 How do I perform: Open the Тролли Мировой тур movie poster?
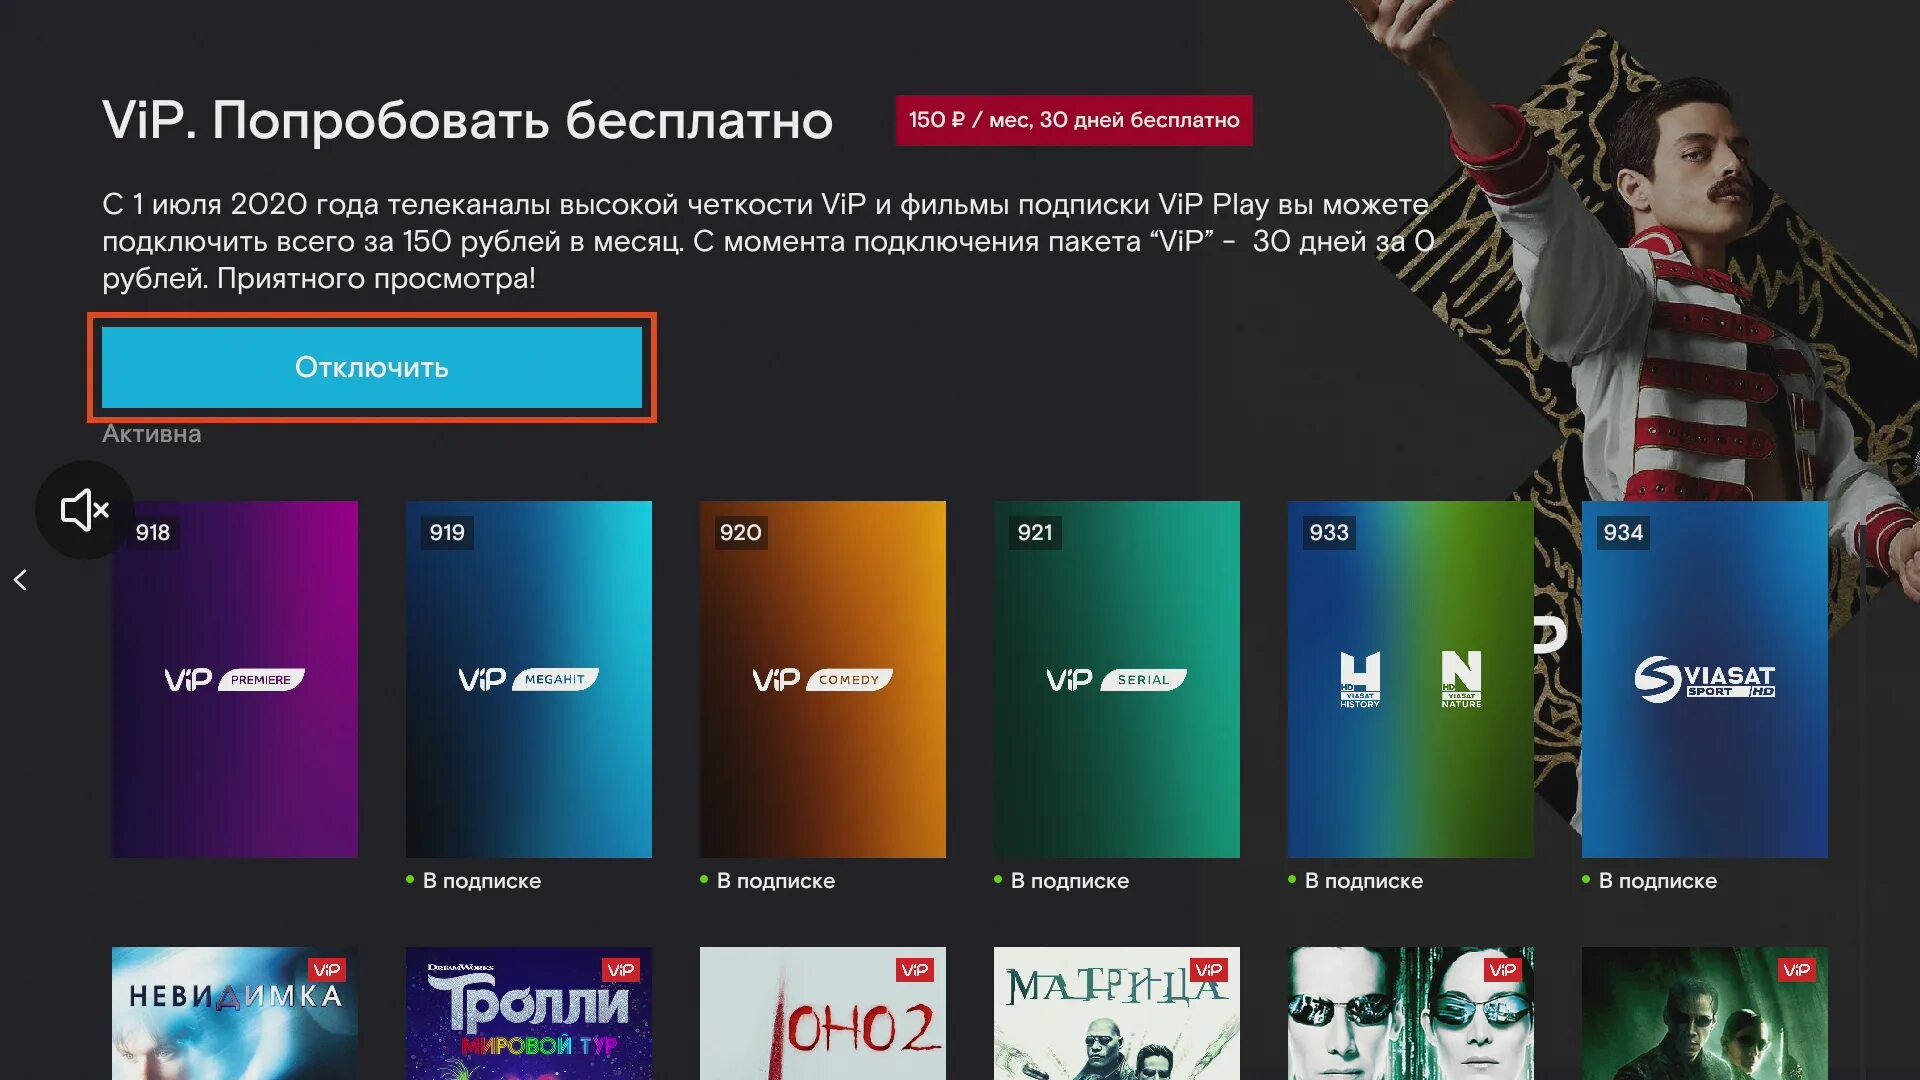(x=529, y=1013)
